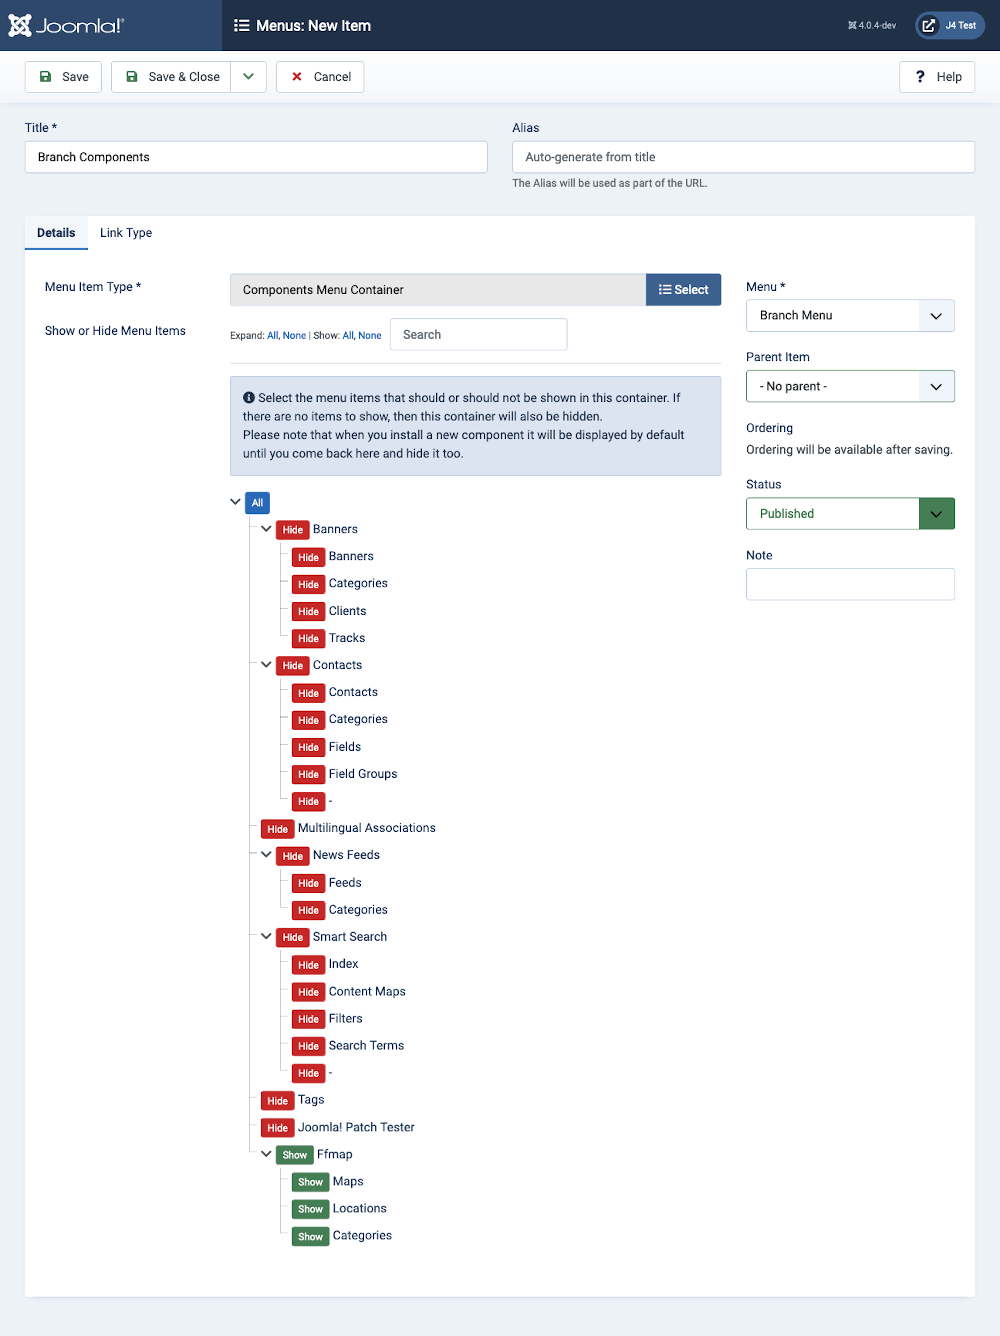Collapse the Smart Search tree branch
Image resolution: width=1000 pixels, height=1336 pixels.
point(265,937)
